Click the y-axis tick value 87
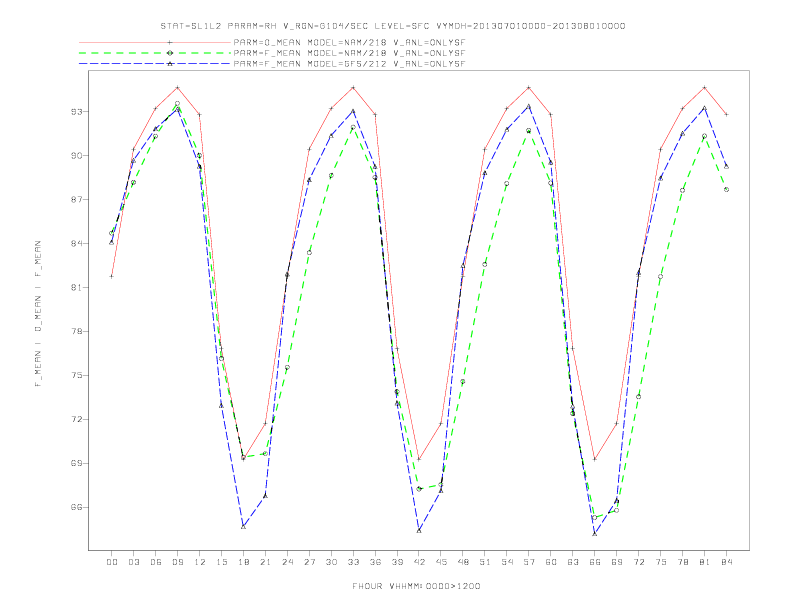The width and height of the screenshot is (792, 612). click(x=76, y=199)
